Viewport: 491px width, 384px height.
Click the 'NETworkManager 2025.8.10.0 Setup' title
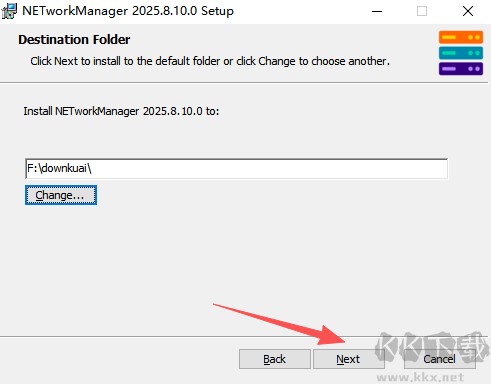coord(128,11)
